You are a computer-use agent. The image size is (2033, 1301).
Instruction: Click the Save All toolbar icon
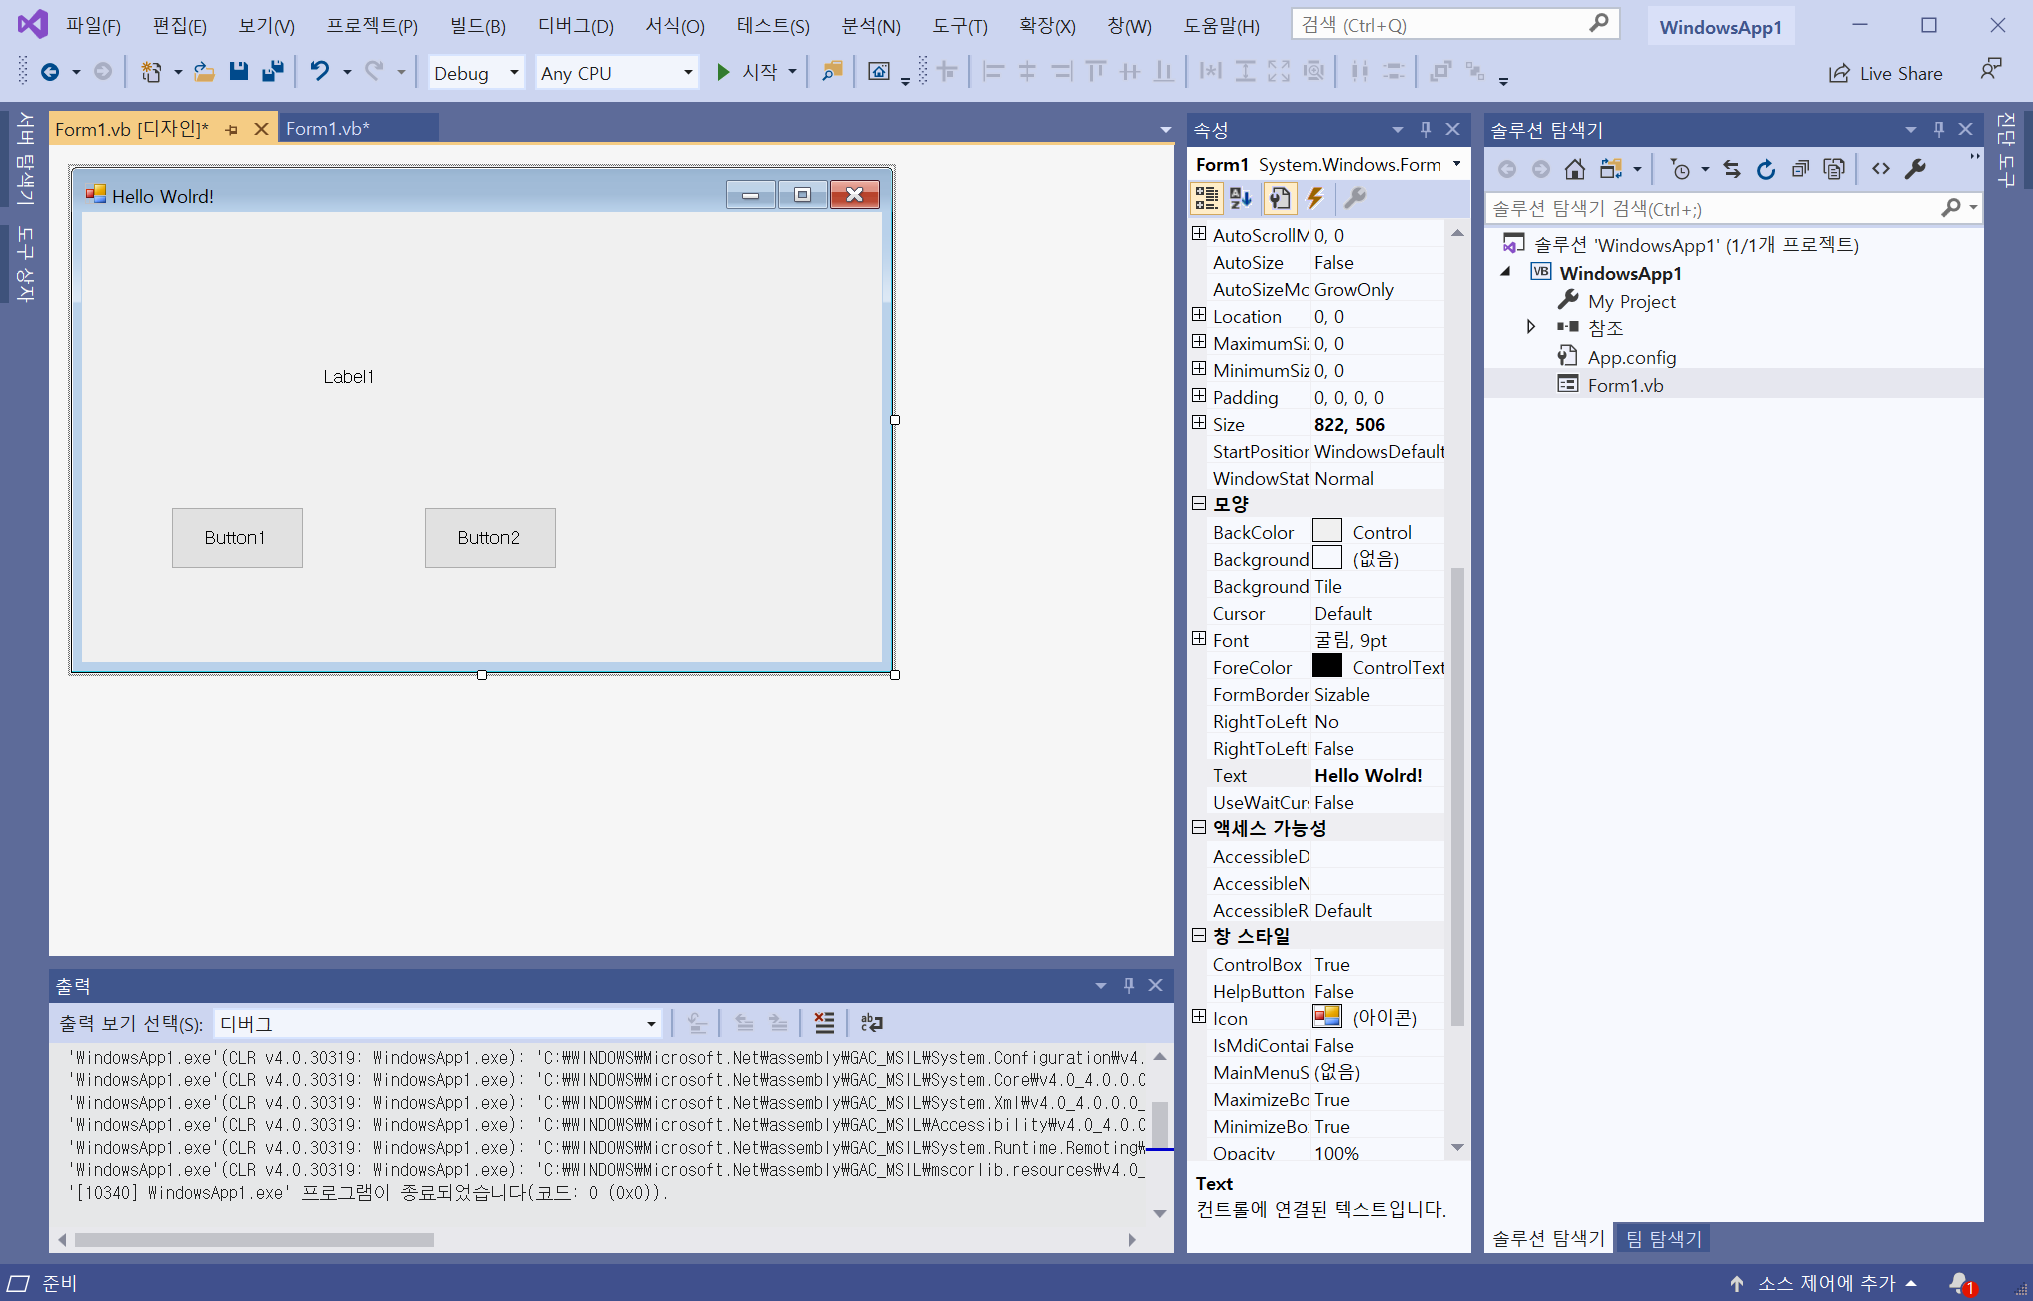tap(272, 72)
